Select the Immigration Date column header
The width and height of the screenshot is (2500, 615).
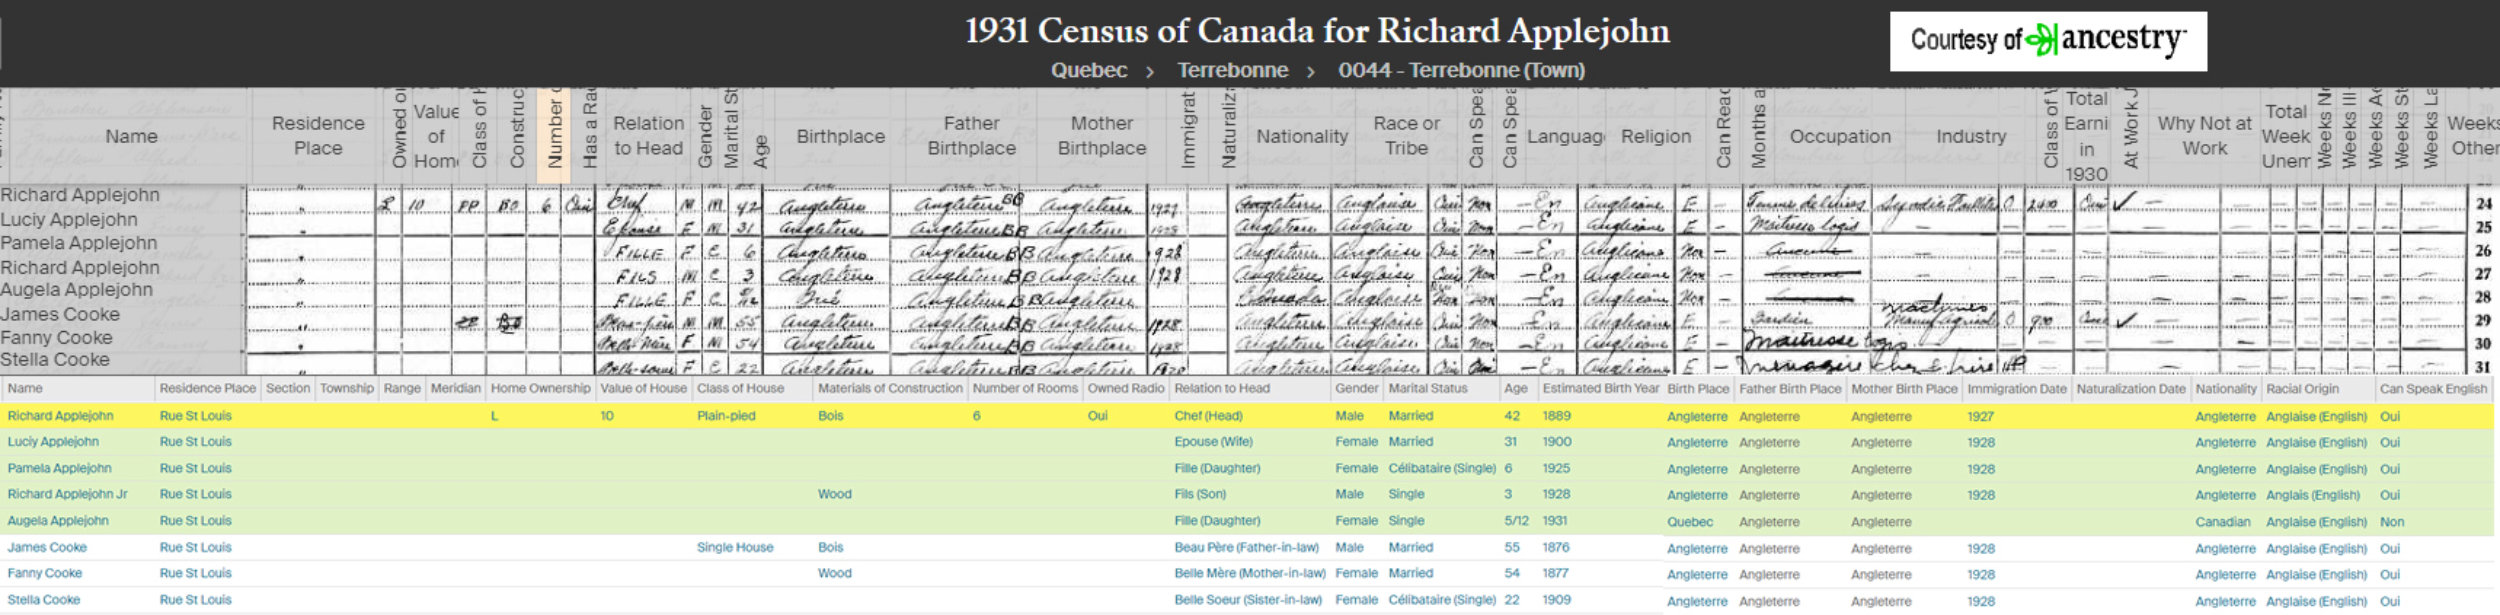[x=2016, y=388]
